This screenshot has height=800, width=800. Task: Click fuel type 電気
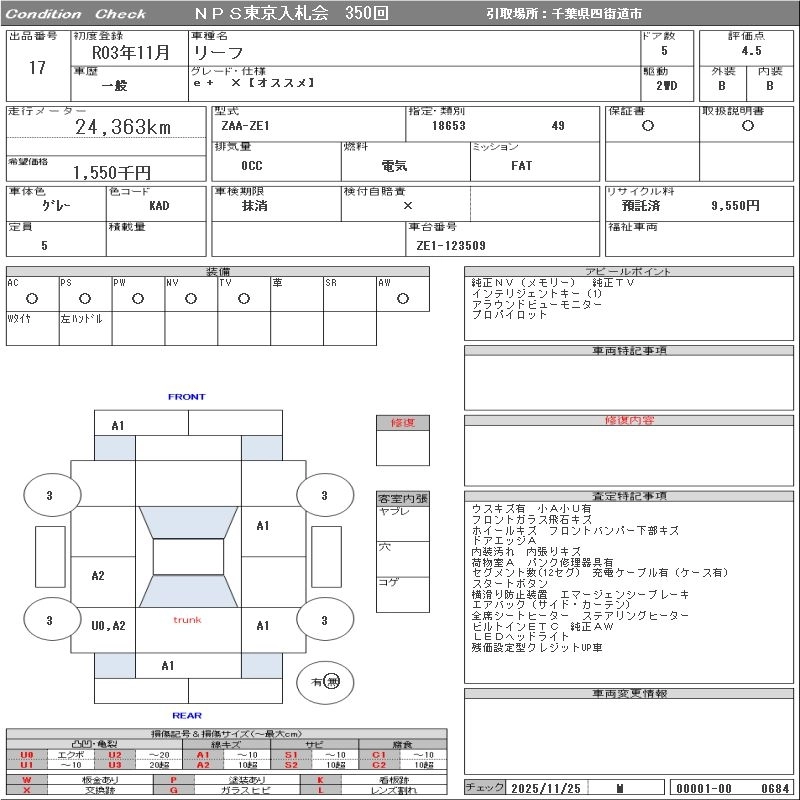tap(394, 166)
